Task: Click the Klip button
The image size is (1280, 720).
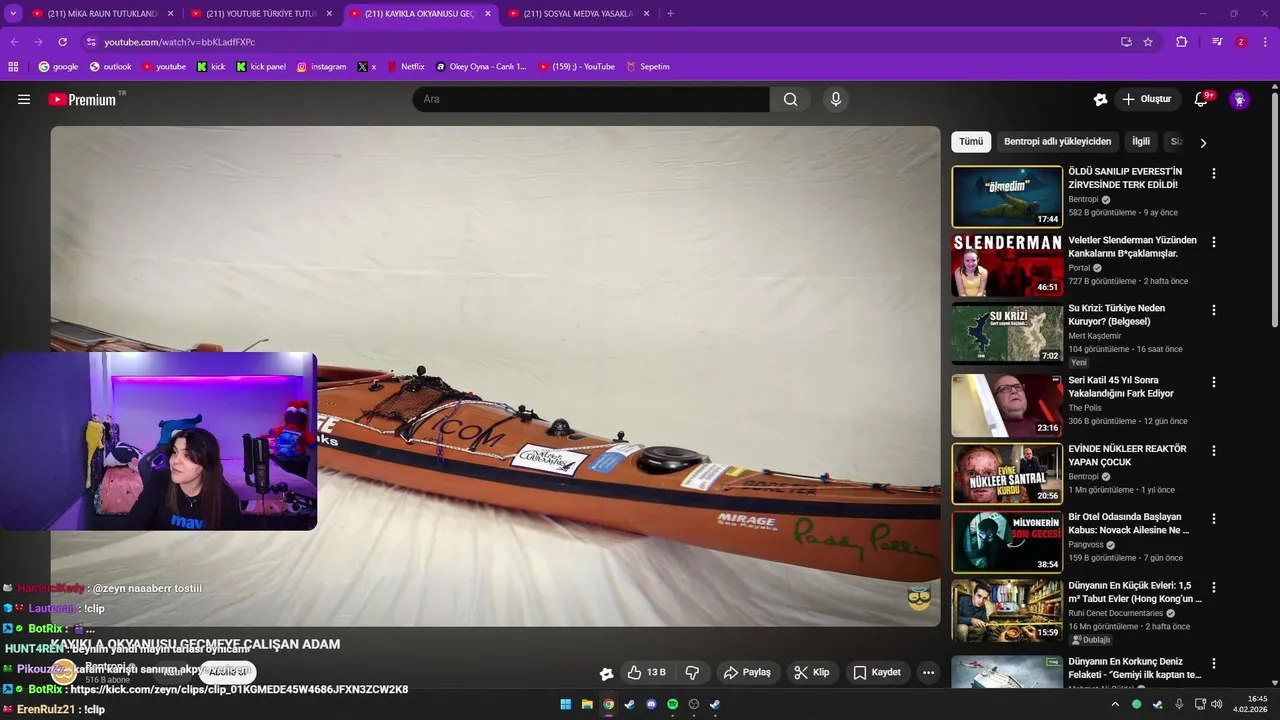Action: click(812, 672)
